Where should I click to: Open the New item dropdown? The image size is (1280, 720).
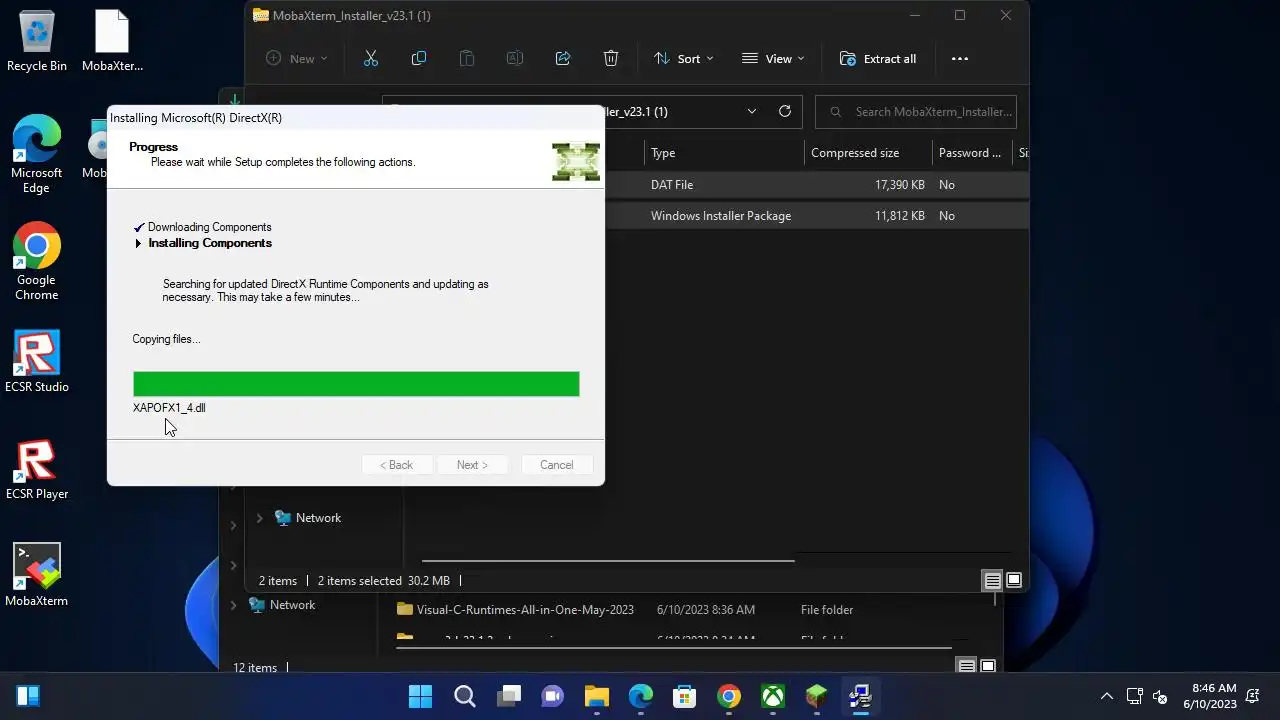coord(297,59)
